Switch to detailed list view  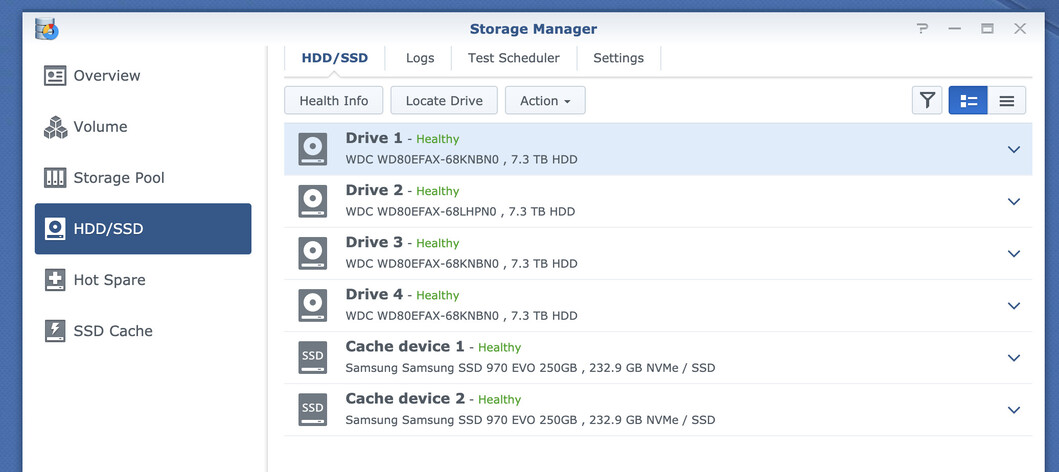click(x=968, y=100)
